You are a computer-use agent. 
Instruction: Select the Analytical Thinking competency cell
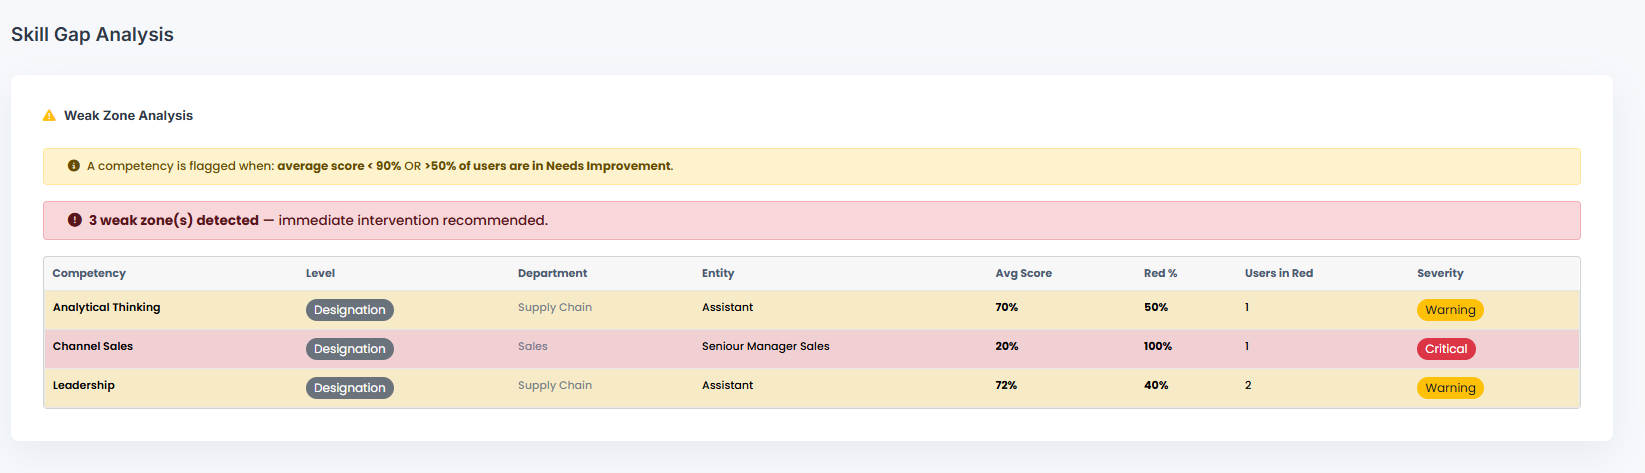(106, 307)
